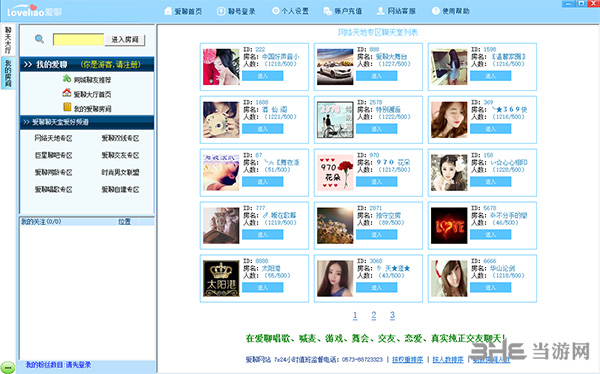Select the 爱聊交友专区 channel
Screen dimensions: 600x374
click(x=120, y=155)
